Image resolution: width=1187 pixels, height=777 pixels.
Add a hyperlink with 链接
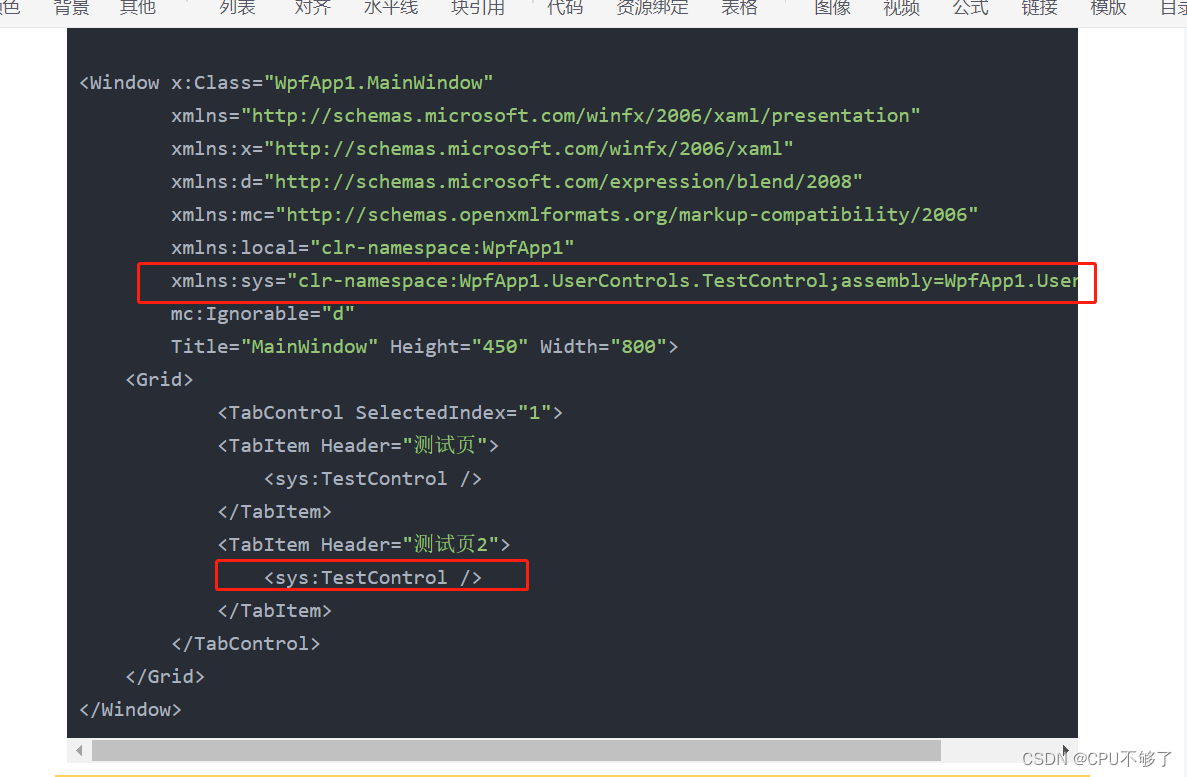1039,8
